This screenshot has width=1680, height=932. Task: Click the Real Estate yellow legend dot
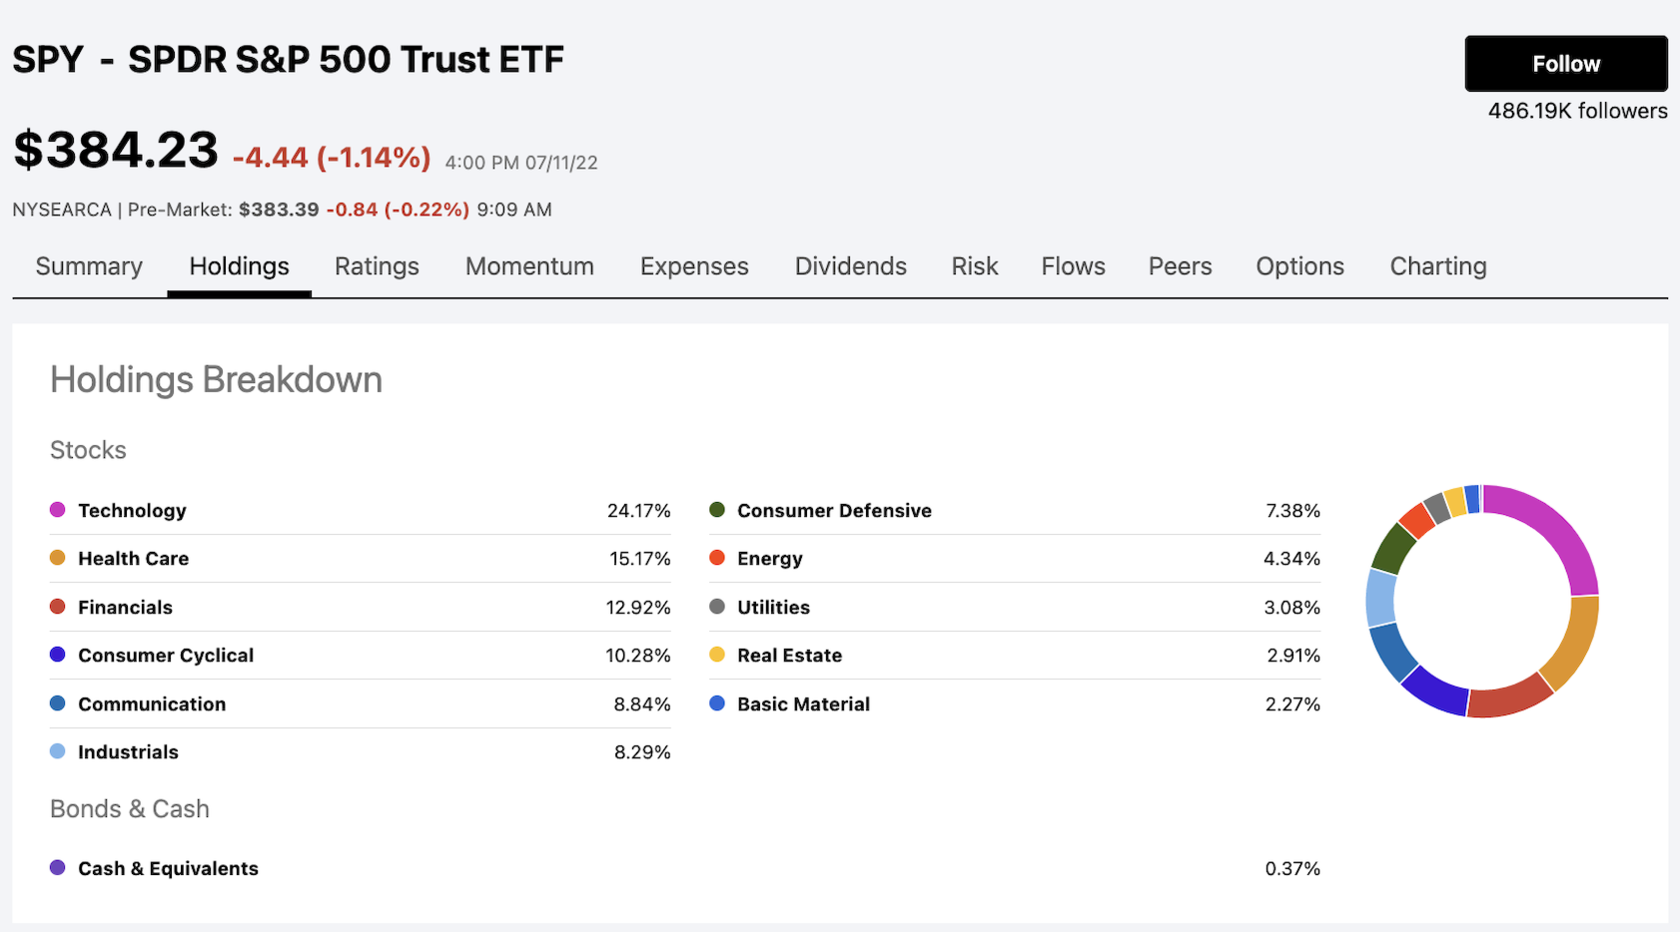717,655
